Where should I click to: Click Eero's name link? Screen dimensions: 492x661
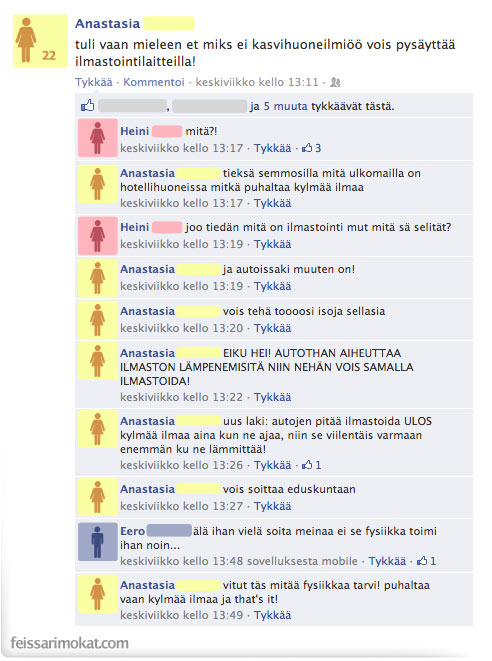132,531
